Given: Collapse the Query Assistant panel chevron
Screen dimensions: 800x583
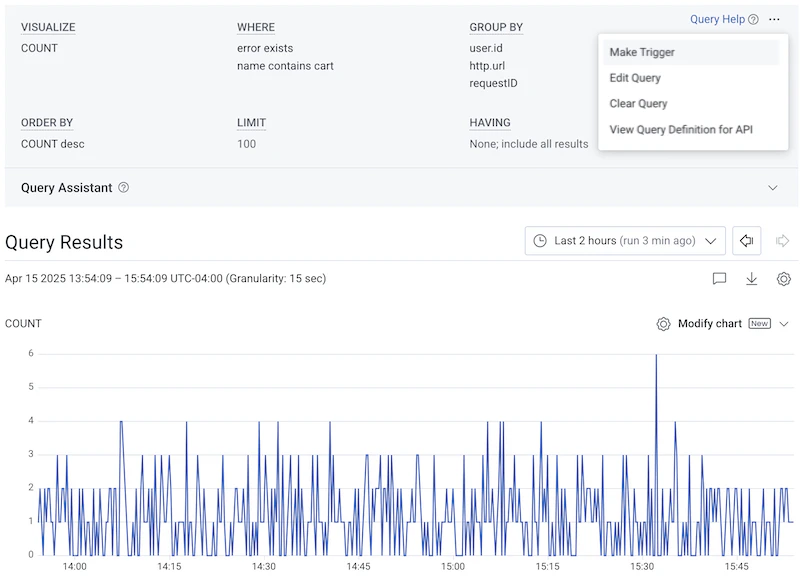Looking at the screenshot, I should point(772,187).
